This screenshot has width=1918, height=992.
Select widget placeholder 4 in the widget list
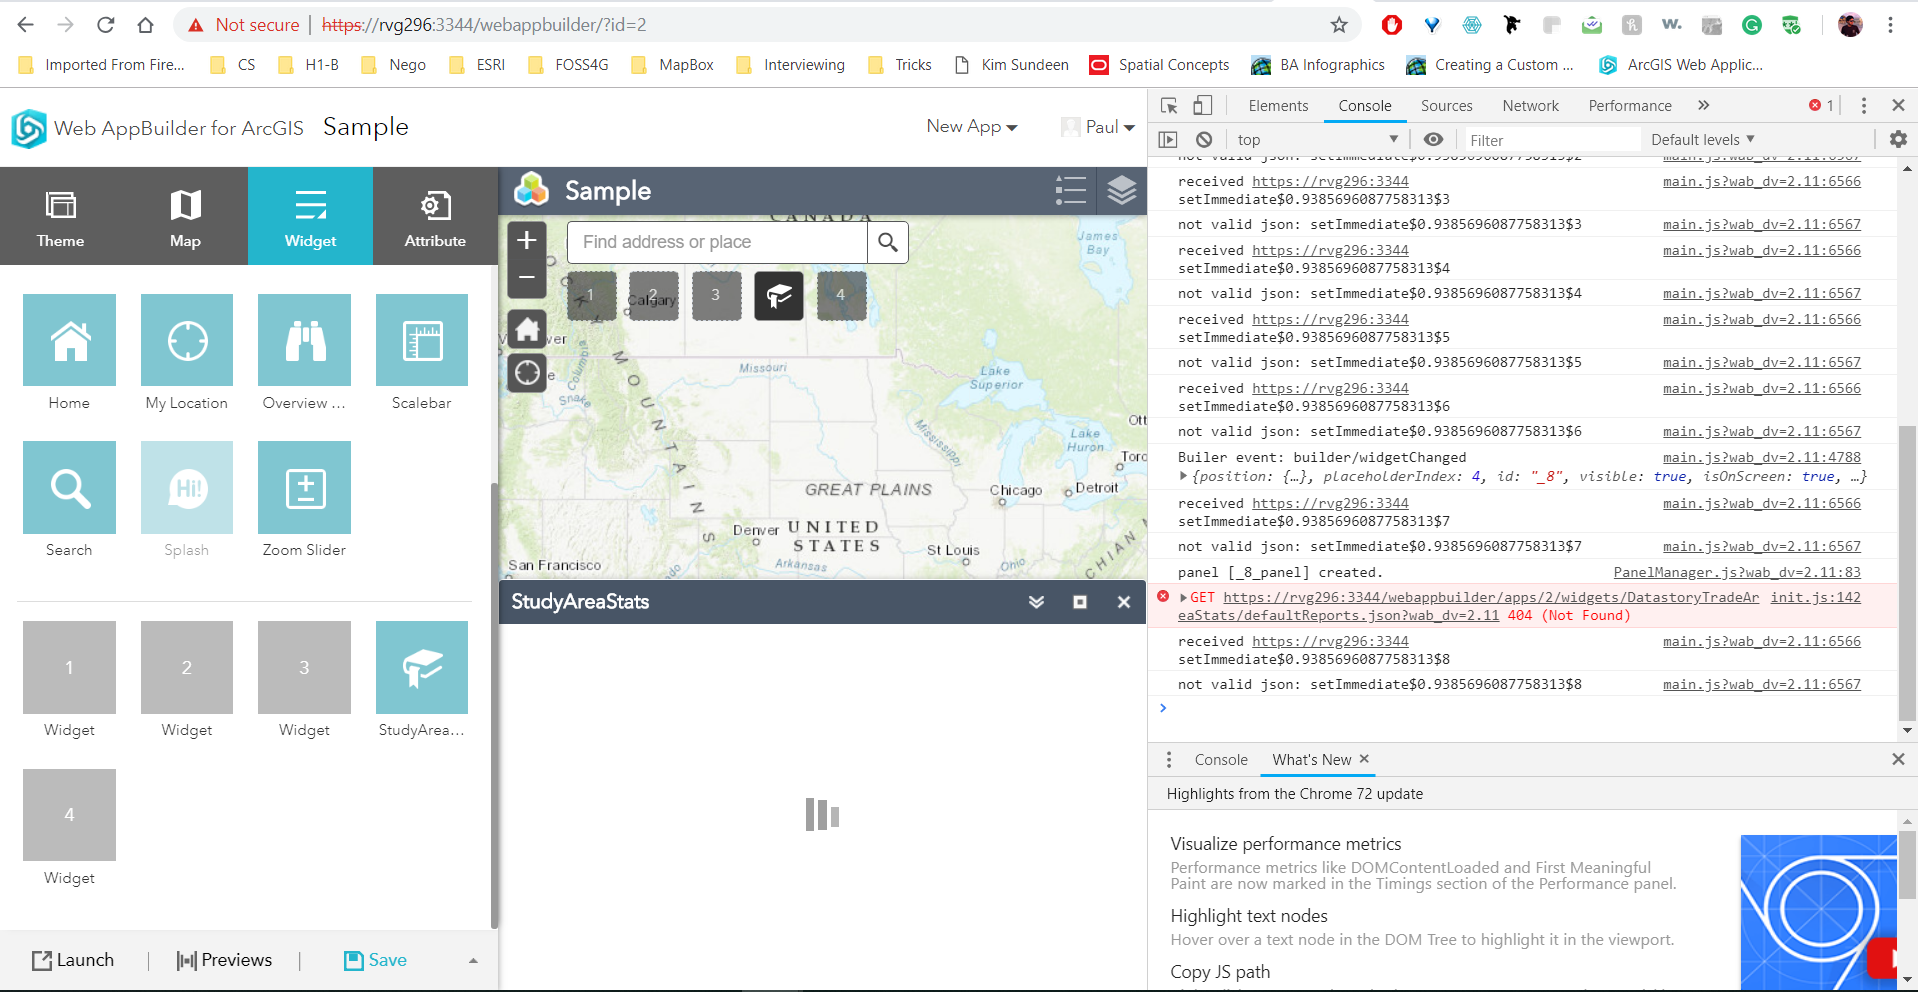click(x=69, y=815)
